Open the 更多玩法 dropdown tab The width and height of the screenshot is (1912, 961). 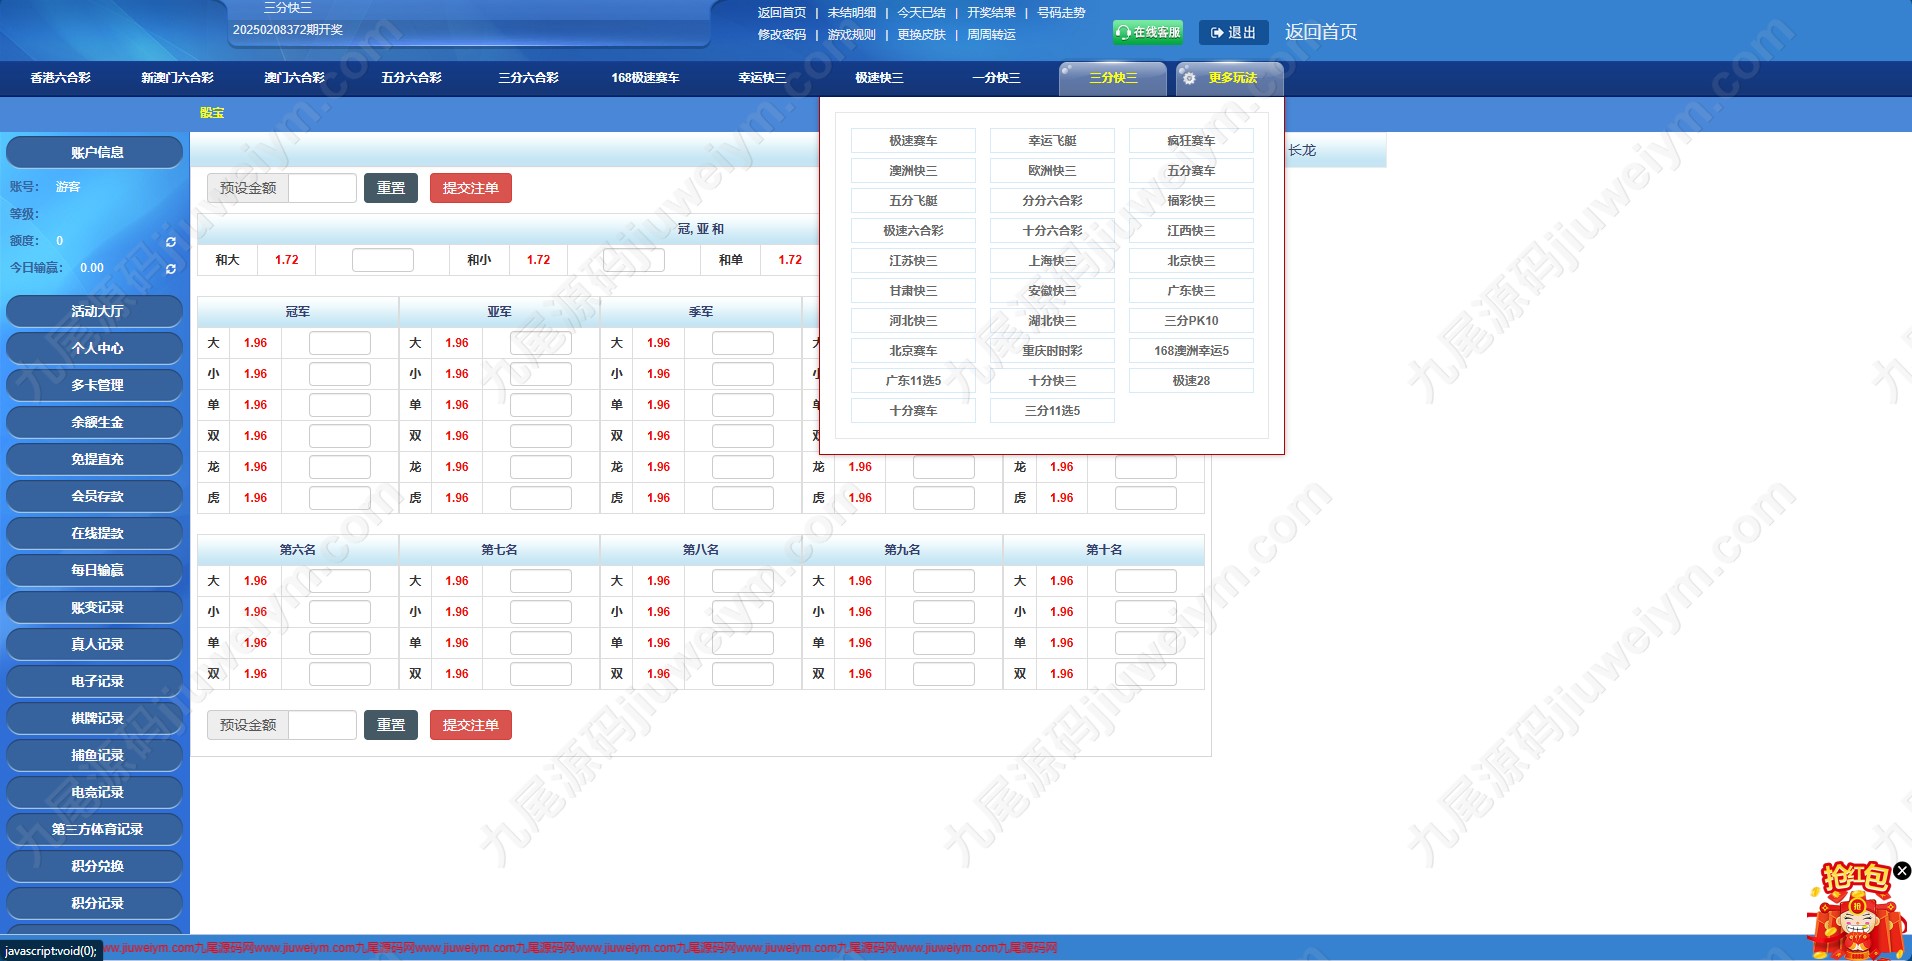click(x=1230, y=78)
